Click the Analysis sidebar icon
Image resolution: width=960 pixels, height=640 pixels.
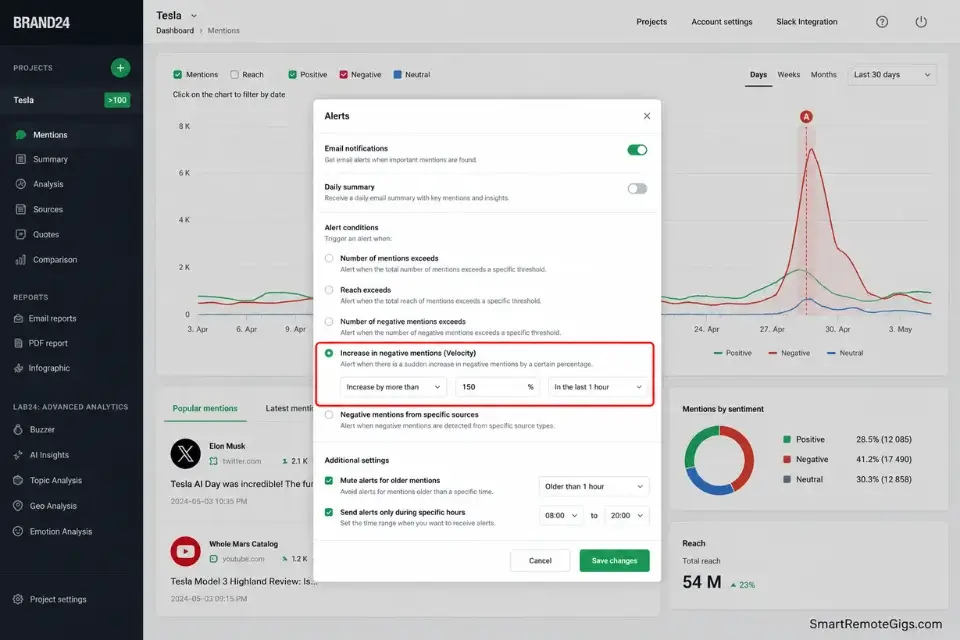[x=21, y=184]
